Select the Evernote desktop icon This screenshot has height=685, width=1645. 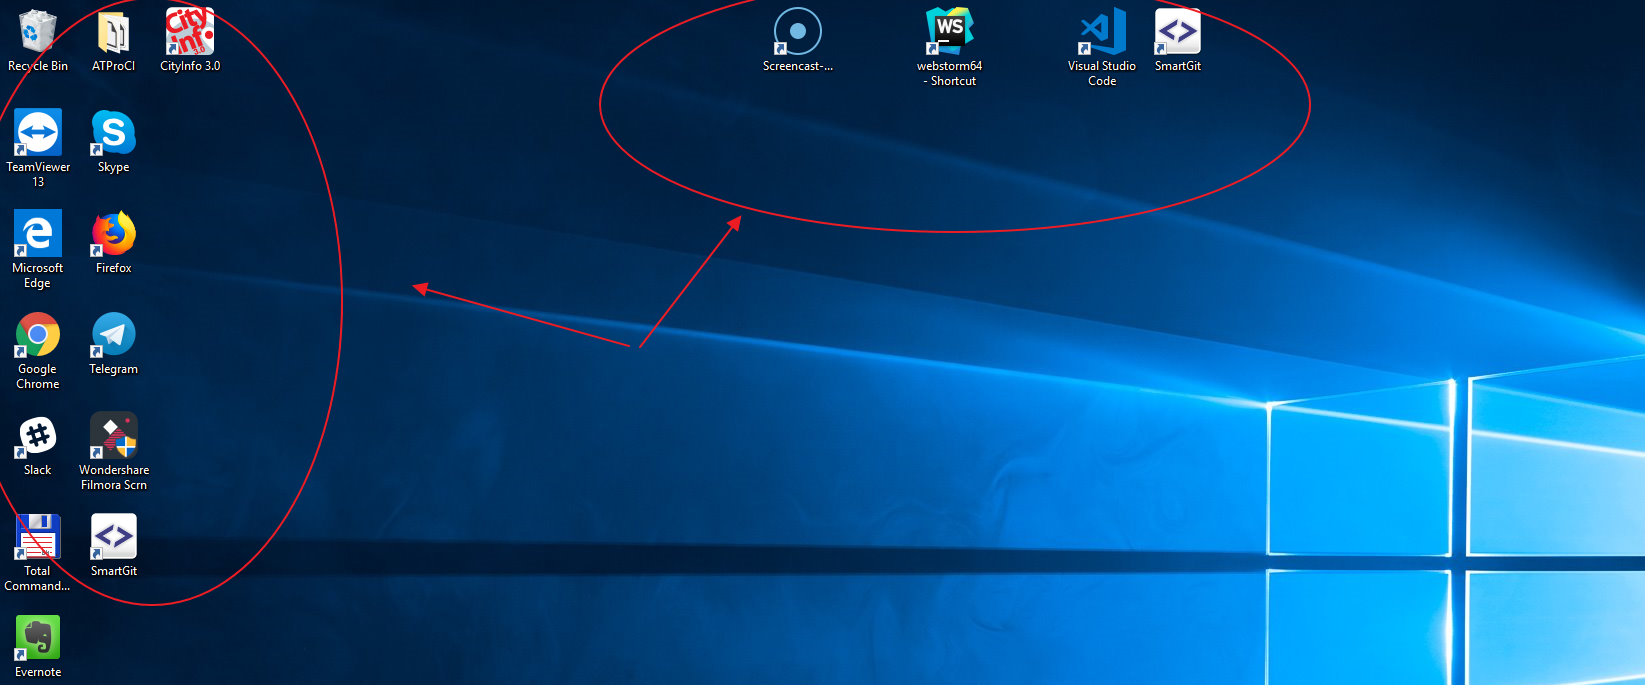click(38, 638)
